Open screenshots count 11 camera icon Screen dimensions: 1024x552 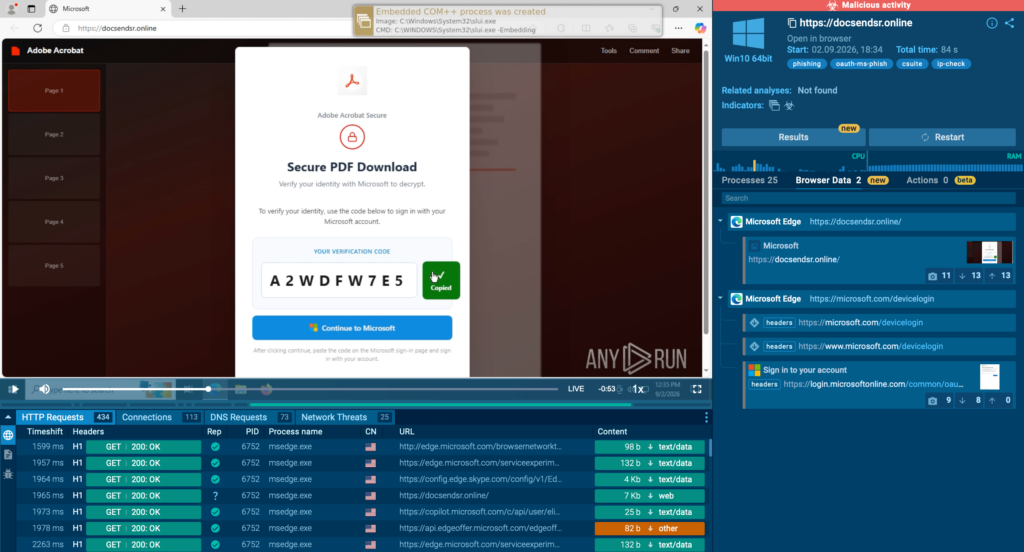(x=933, y=276)
